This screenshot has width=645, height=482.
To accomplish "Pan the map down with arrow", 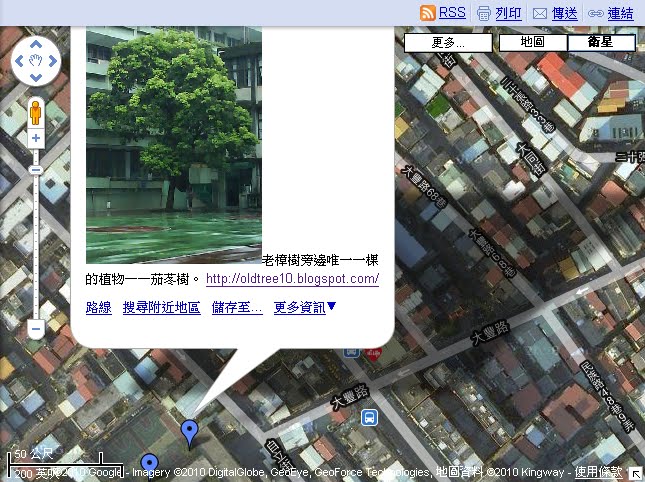I will coord(36,77).
